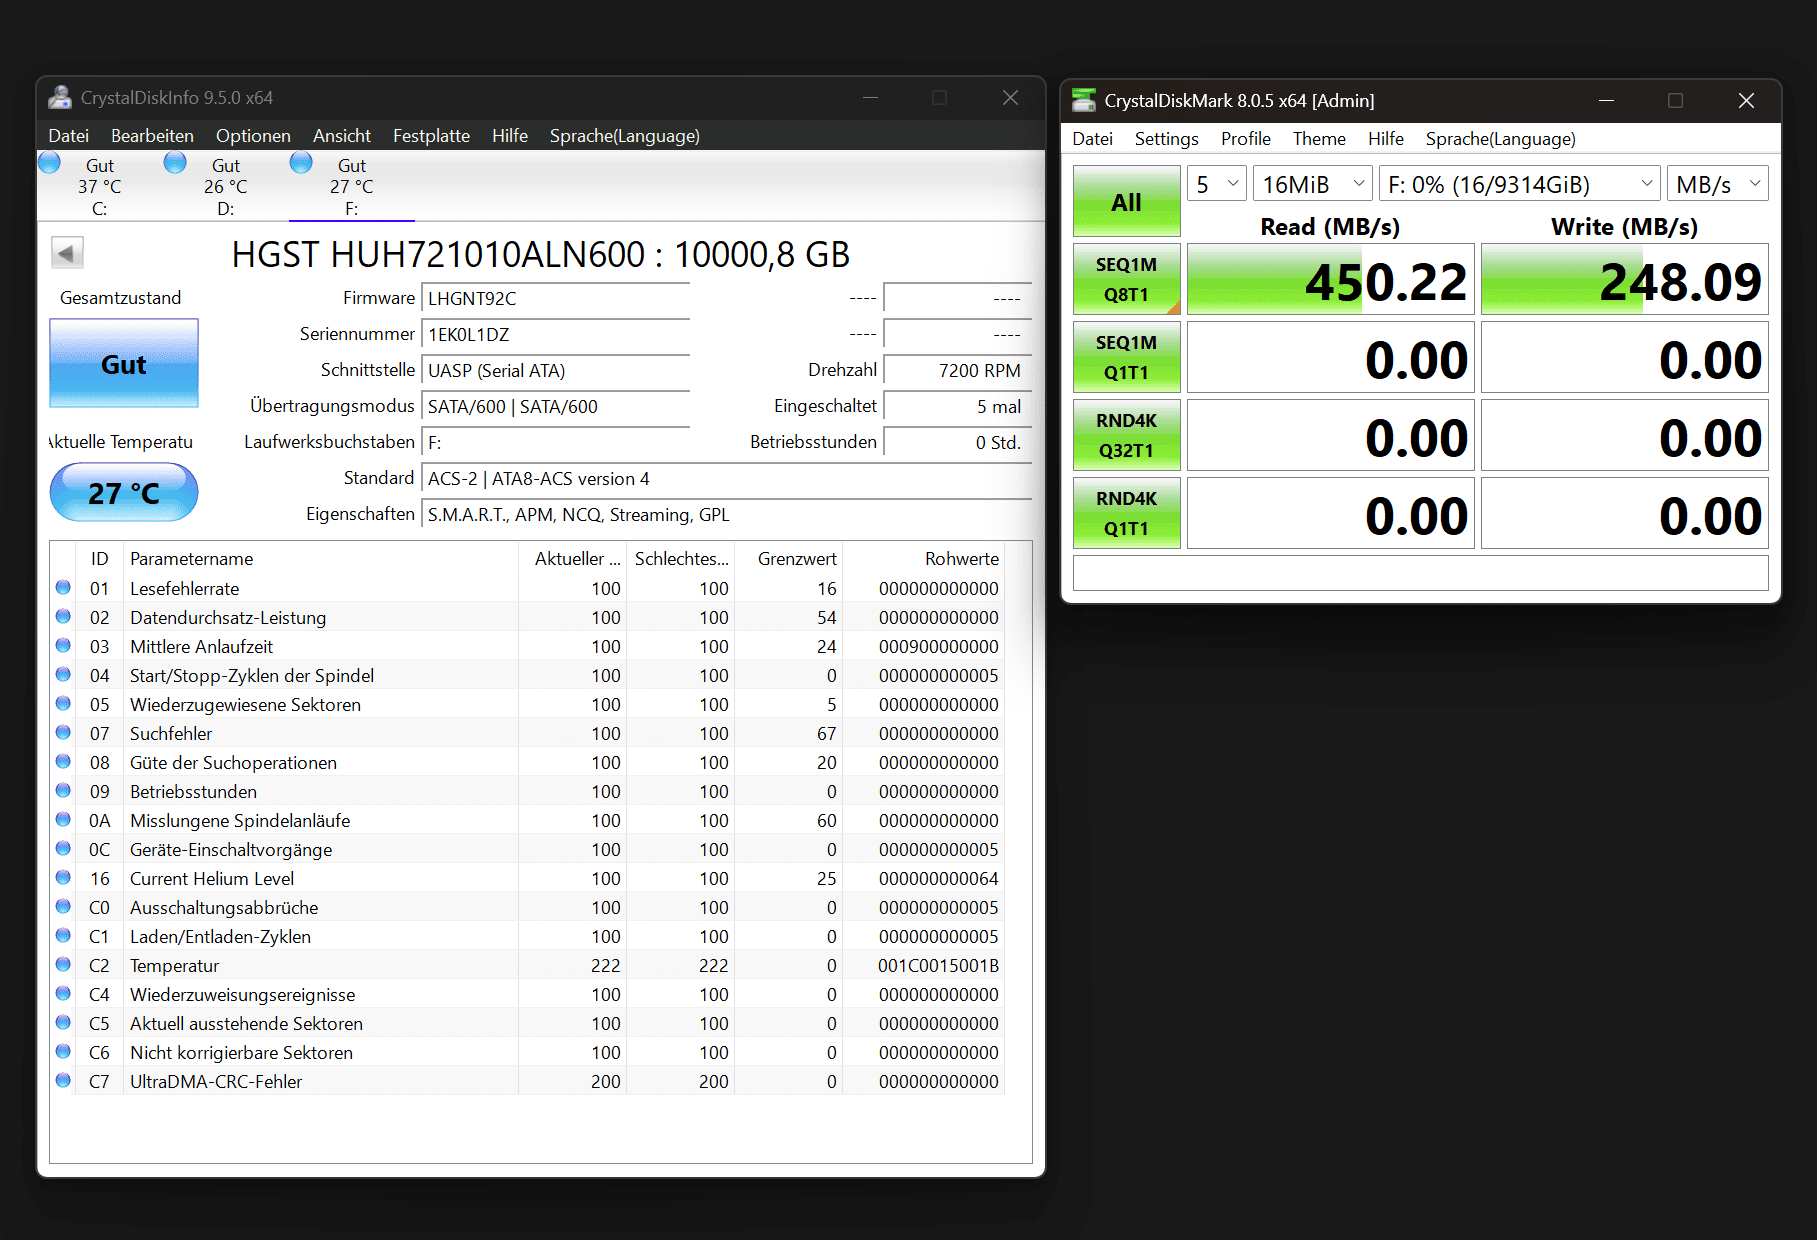Viewport: 1817px width, 1240px height.
Task: Click the status dot for Suchfehler row
Action: pyautogui.click(x=63, y=733)
